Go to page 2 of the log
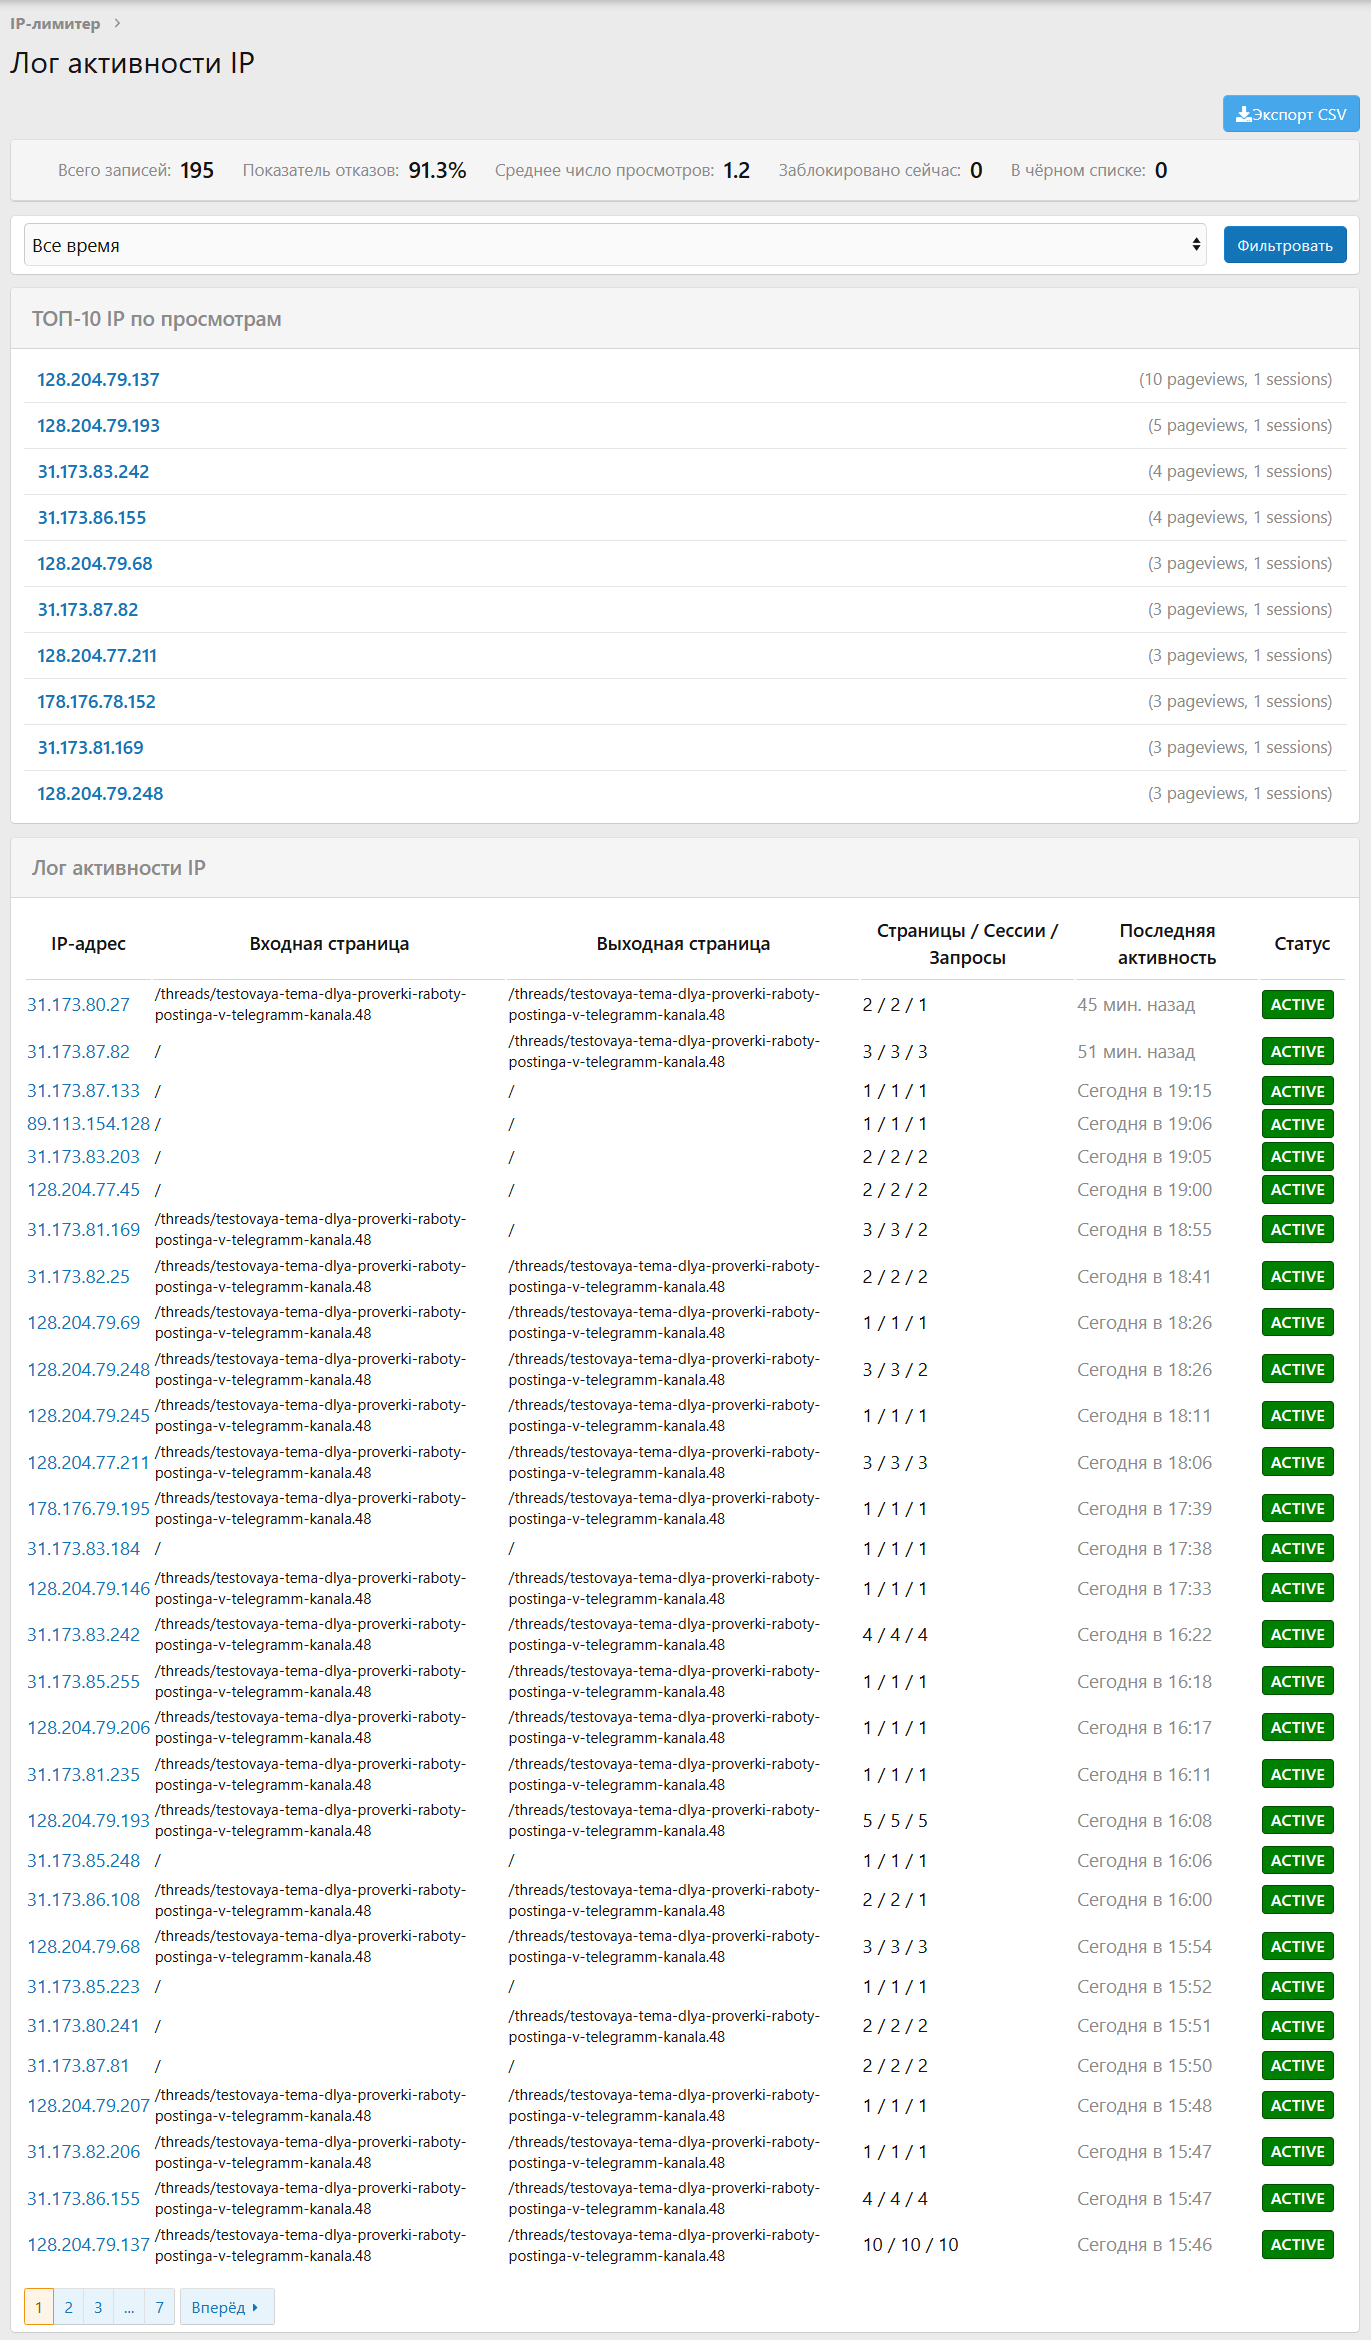 68,2307
